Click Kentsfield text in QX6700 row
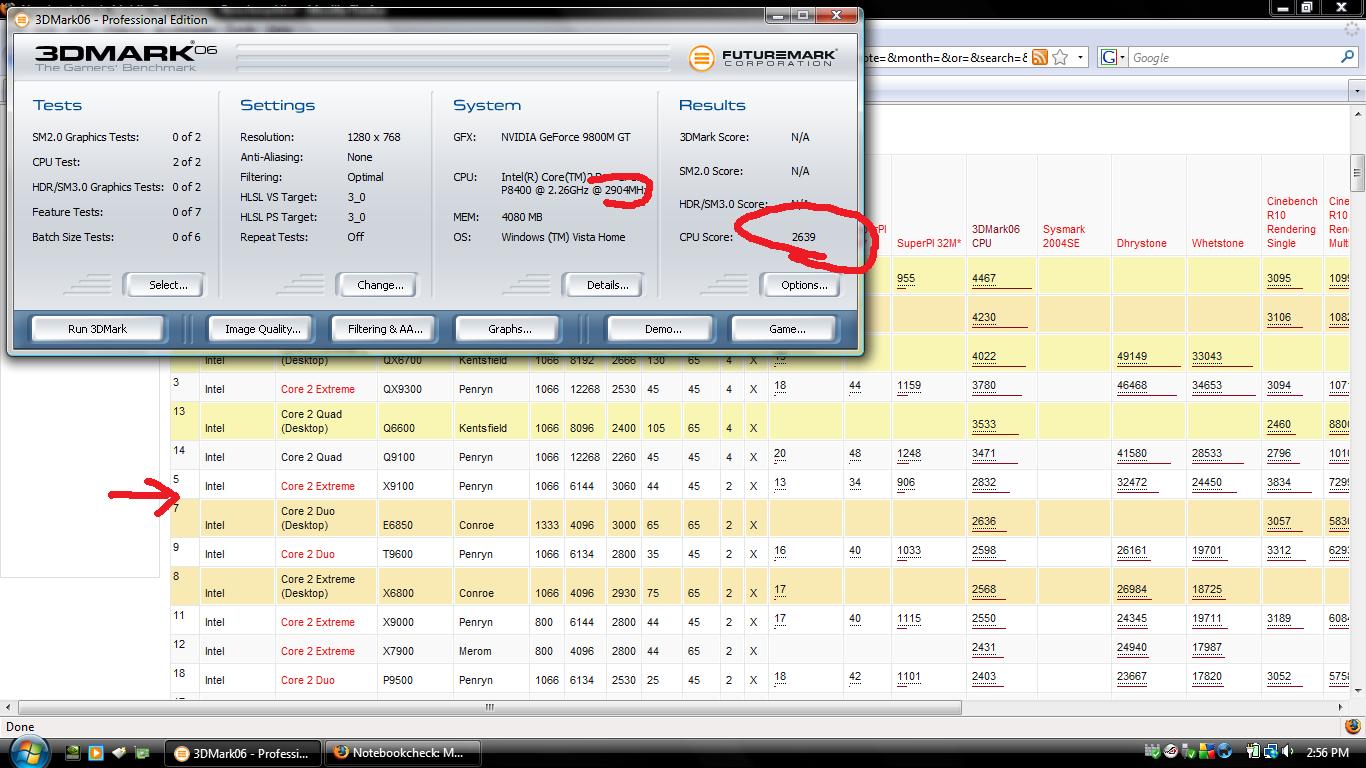The height and width of the screenshot is (768, 1366). click(483, 360)
